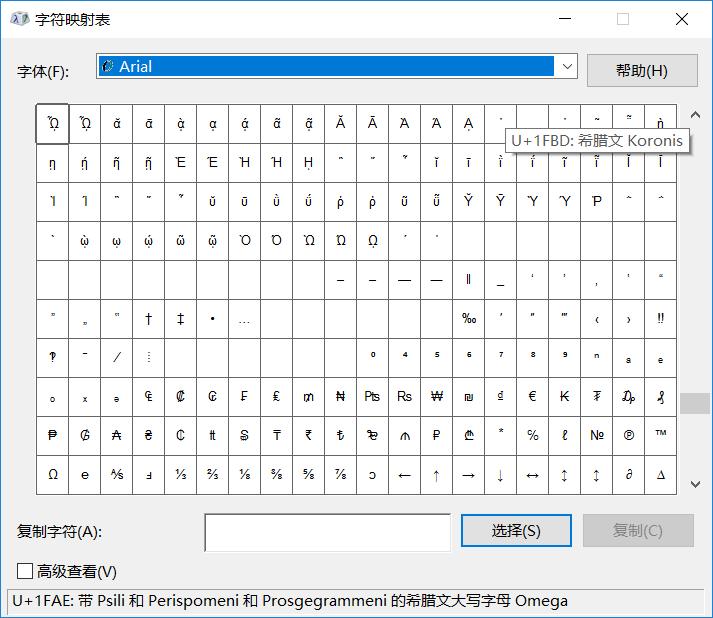Pick the per mille ‰ sign
The width and height of the screenshot is (713, 618).
468,319
